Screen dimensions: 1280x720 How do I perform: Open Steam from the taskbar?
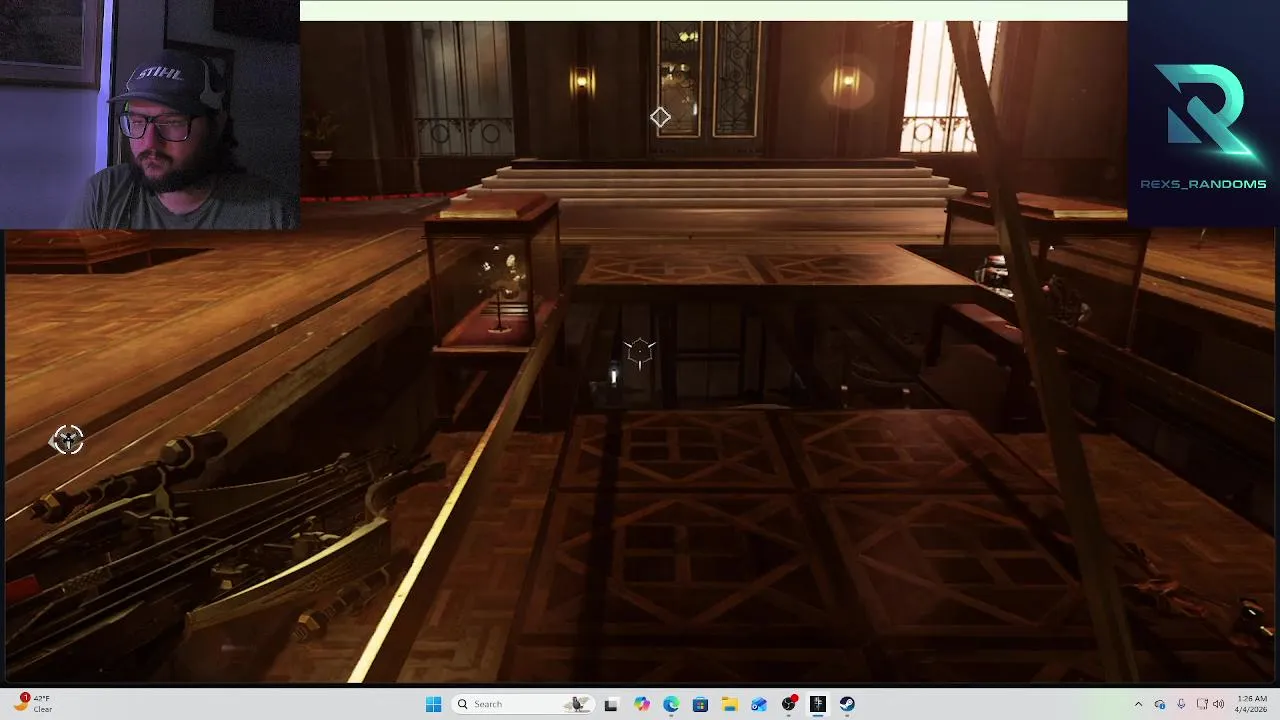coord(847,704)
